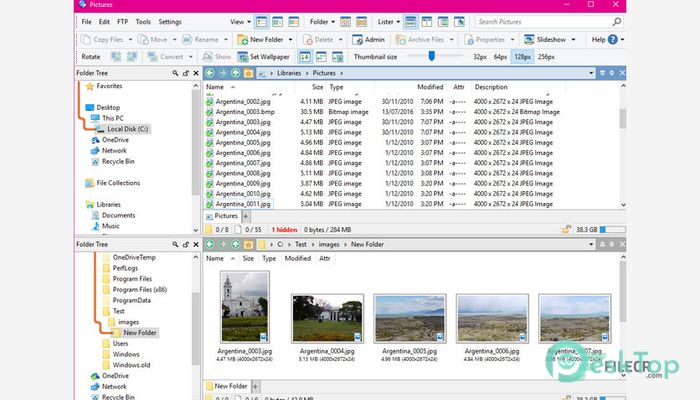Expand the Archive Files dropdown arrow
The image size is (700, 400).
451,40
